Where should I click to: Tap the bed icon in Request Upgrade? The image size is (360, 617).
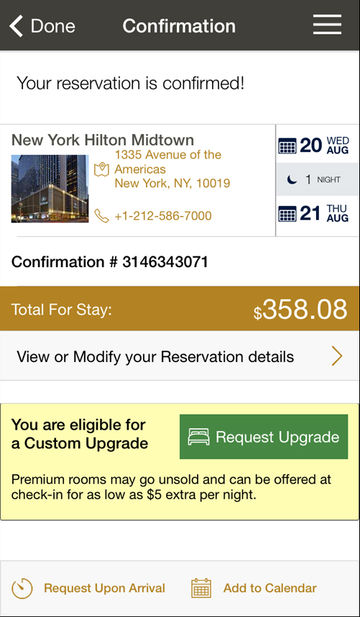pyautogui.click(x=198, y=437)
